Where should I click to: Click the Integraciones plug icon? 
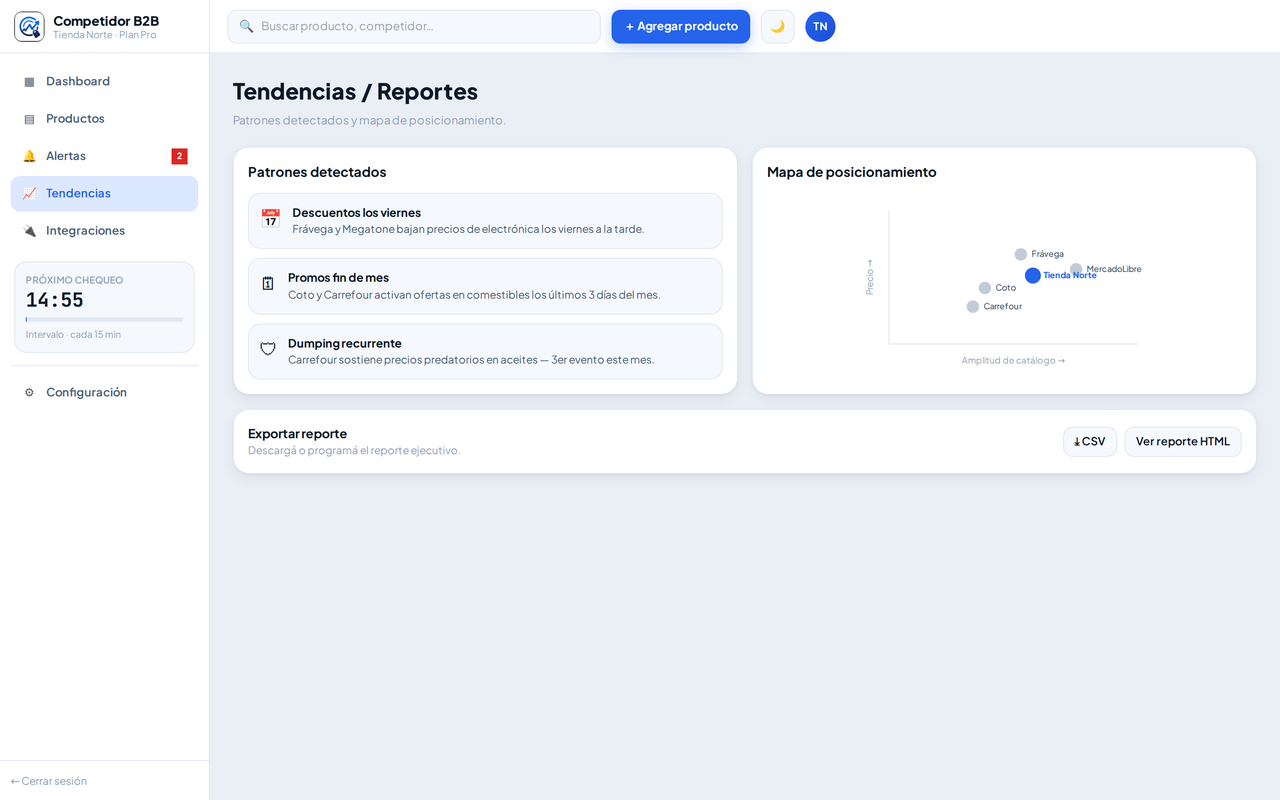click(29, 231)
